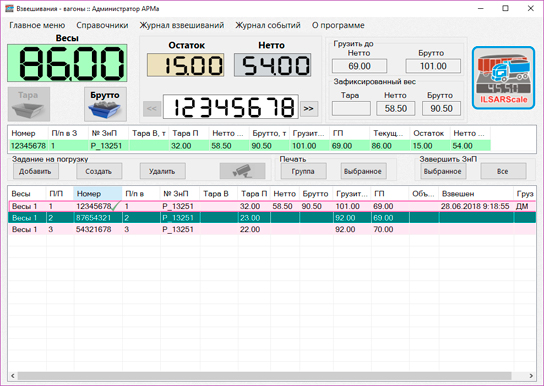
Task: Click the Создать button
Action: coord(99,171)
